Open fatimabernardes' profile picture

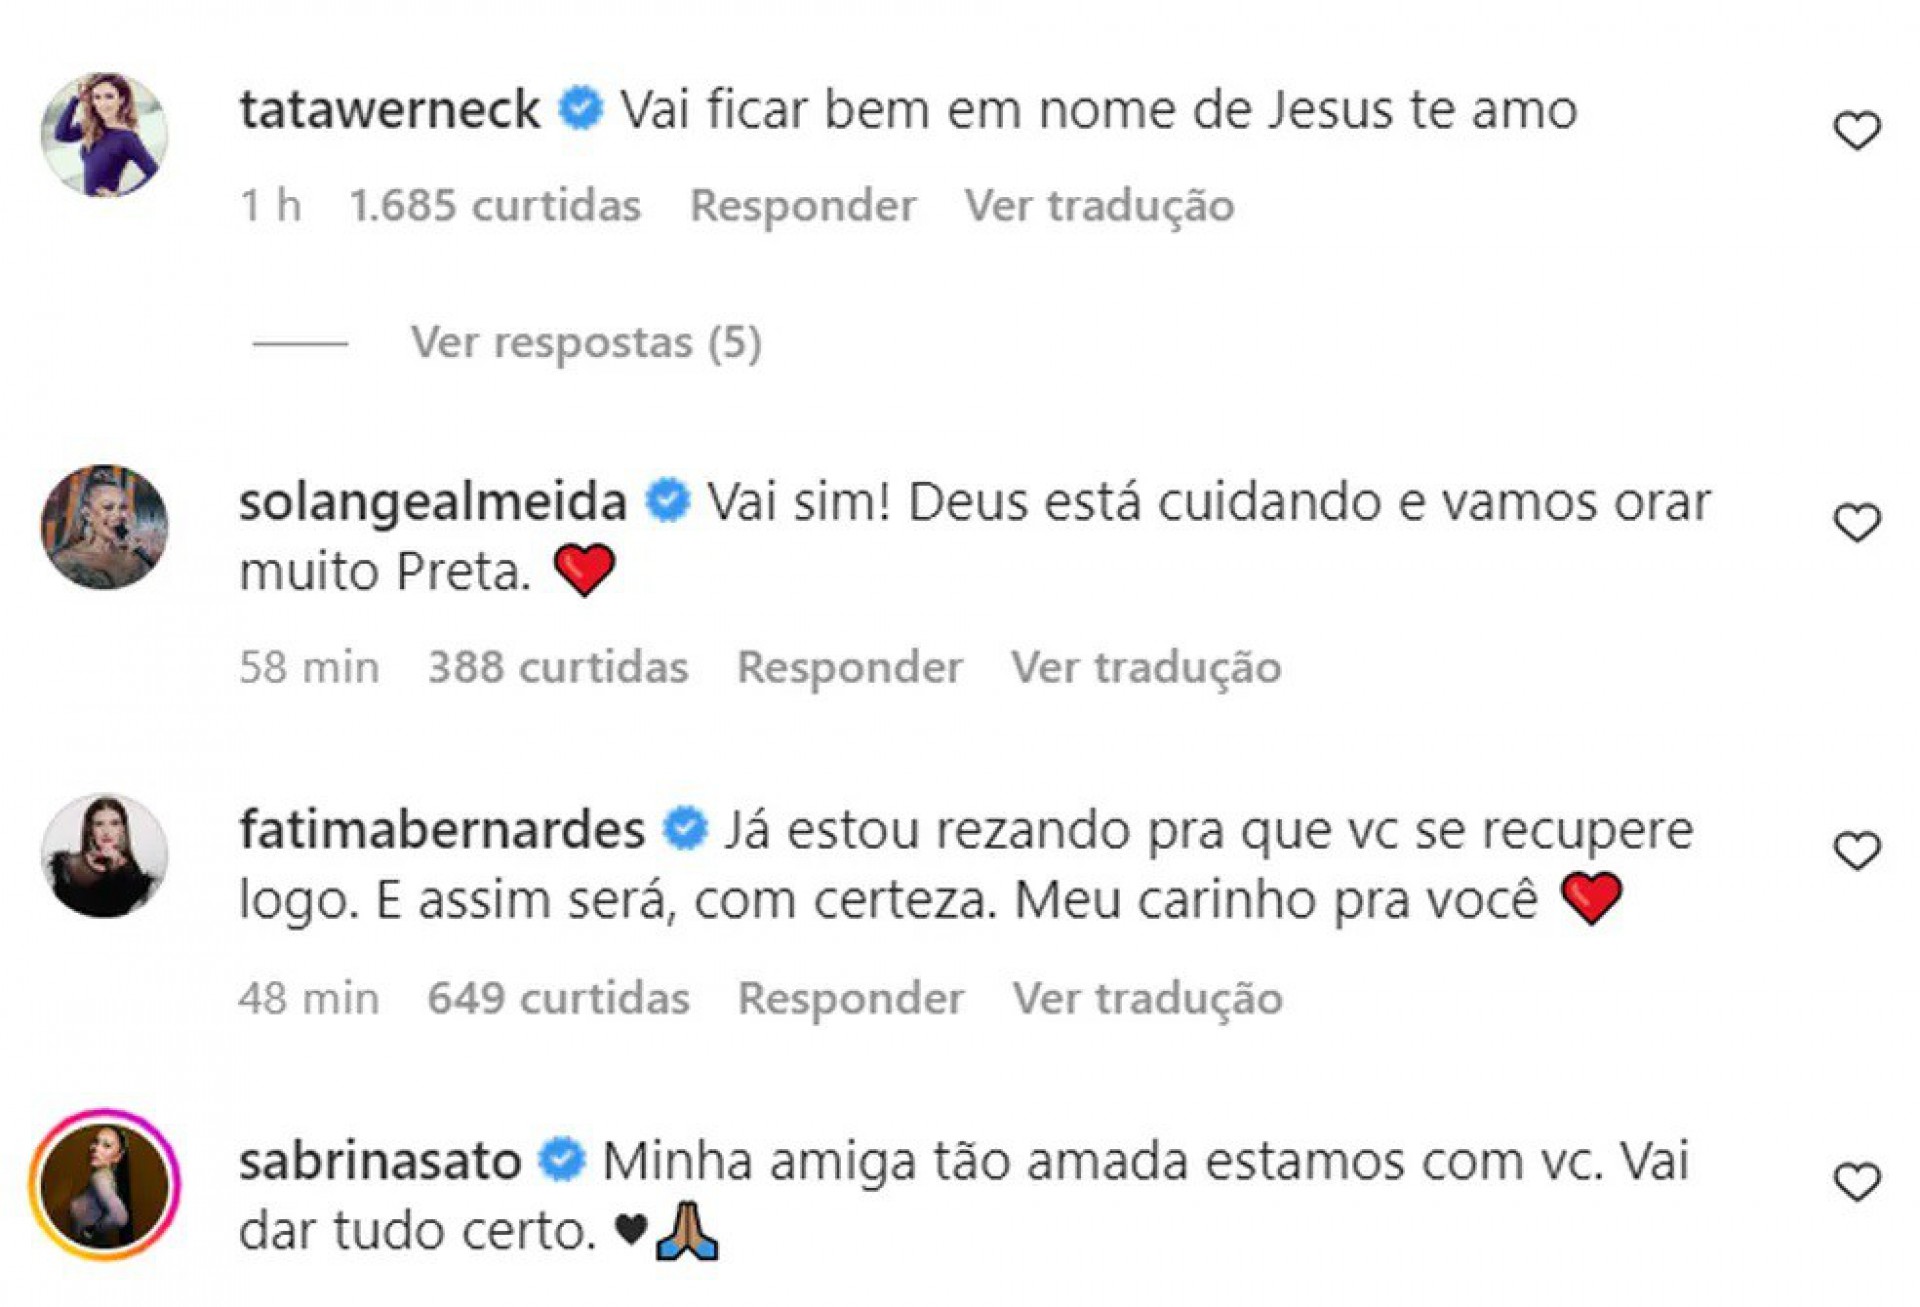pos(104,856)
